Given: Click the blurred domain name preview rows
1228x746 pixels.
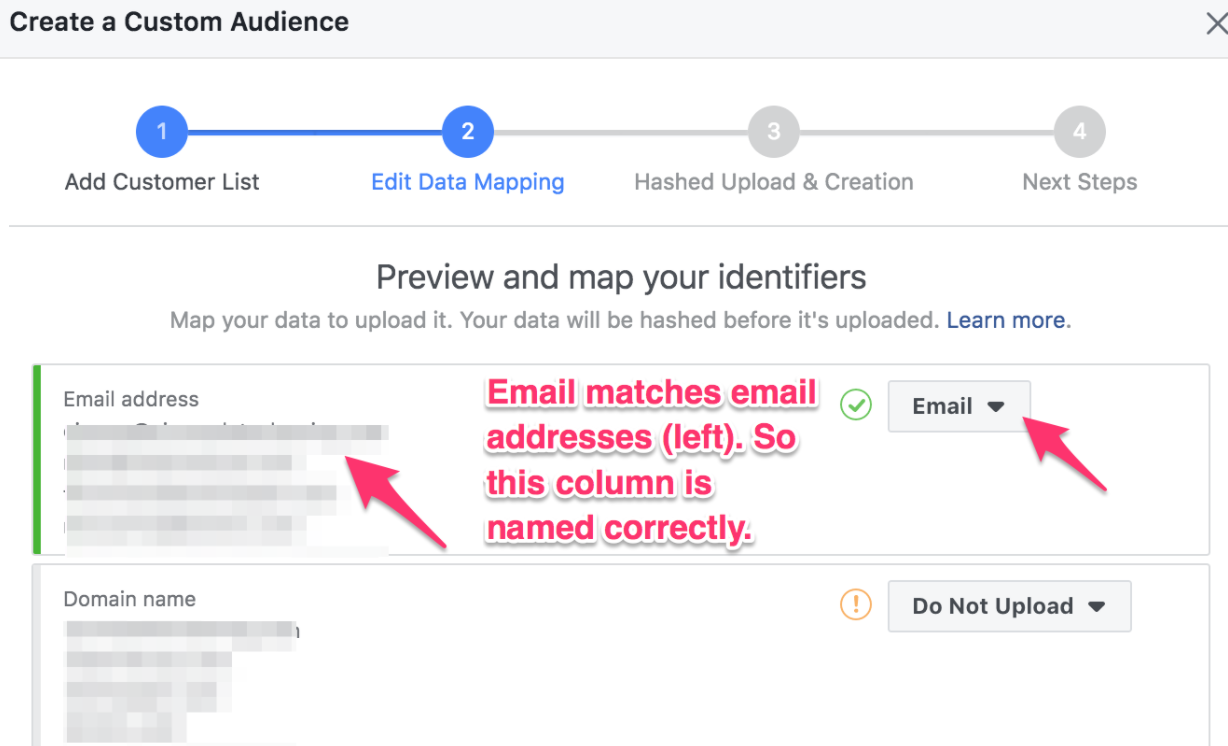Looking at the screenshot, I should coord(181,682).
